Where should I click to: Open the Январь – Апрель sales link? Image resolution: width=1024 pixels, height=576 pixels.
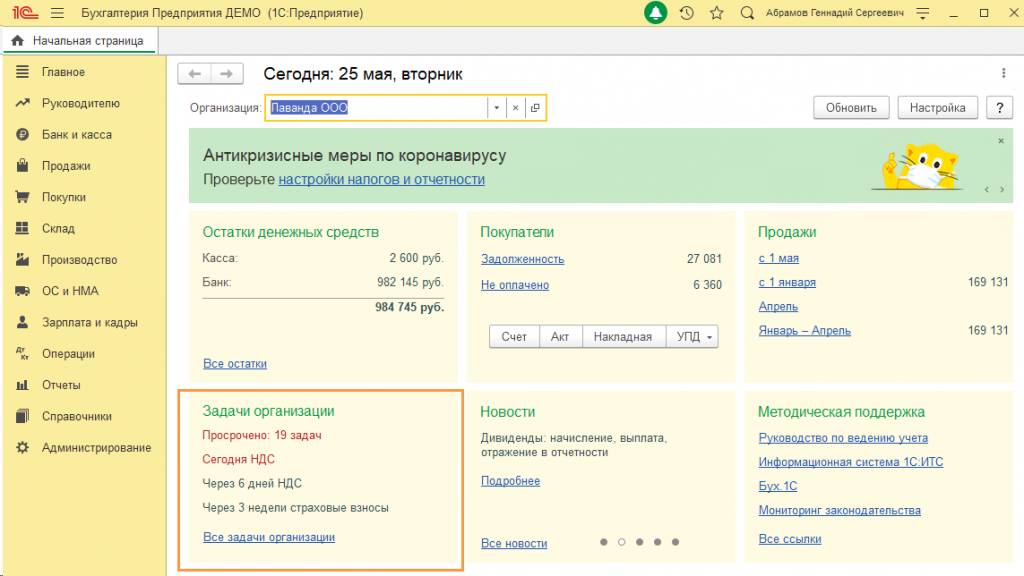click(805, 331)
